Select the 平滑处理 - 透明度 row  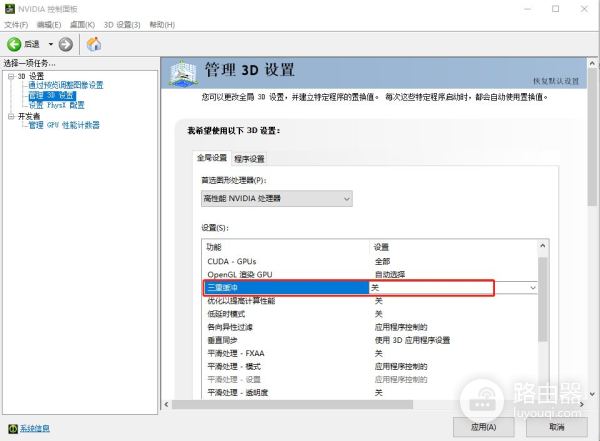point(369,392)
